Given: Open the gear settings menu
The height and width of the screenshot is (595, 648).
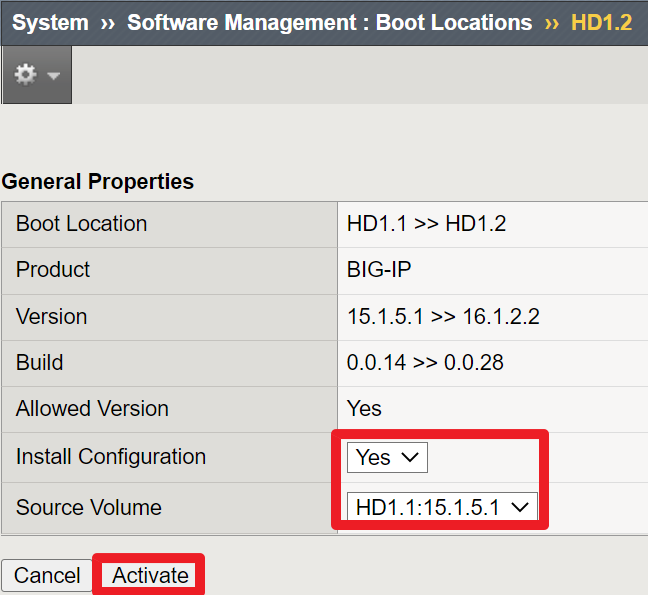Looking at the screenshot, I should click(x=37, y=75).
